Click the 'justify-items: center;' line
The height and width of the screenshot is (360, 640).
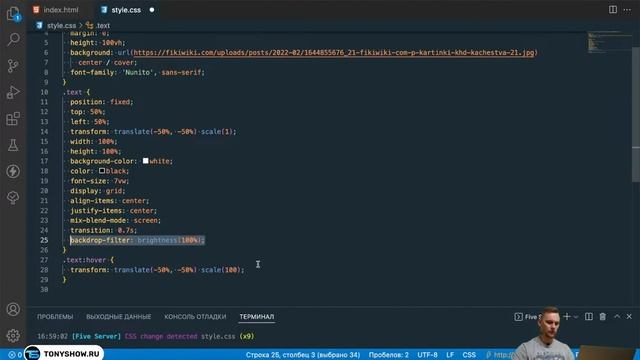[113, 211]
